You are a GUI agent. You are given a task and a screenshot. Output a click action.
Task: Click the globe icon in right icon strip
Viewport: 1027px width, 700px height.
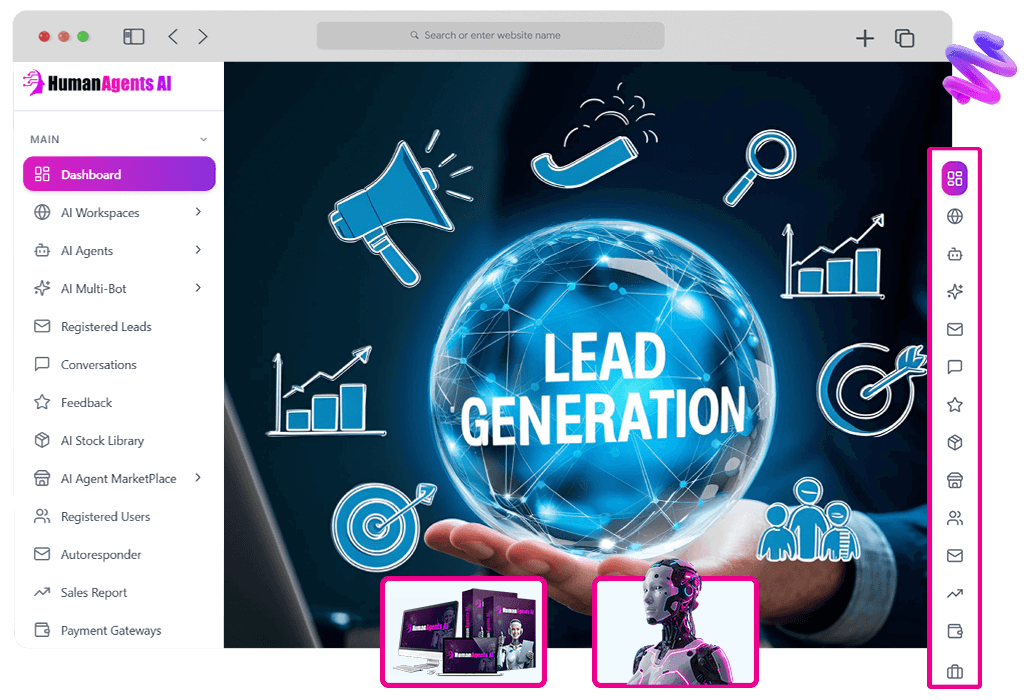pyautogui.click(x=954, y=216)
